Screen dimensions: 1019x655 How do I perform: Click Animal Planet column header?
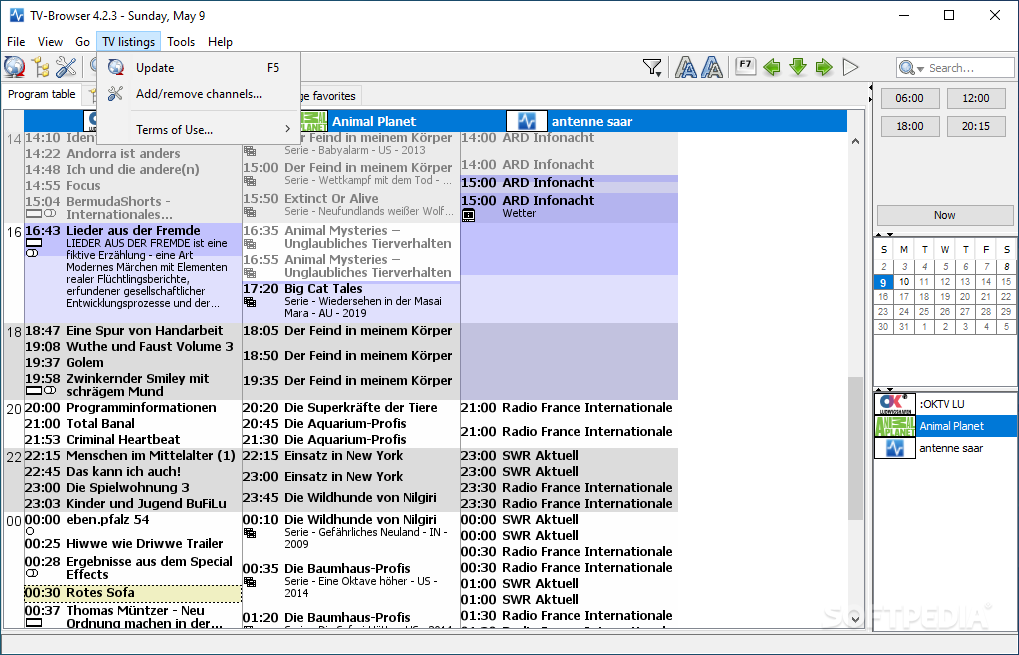(x=374, y=122)
